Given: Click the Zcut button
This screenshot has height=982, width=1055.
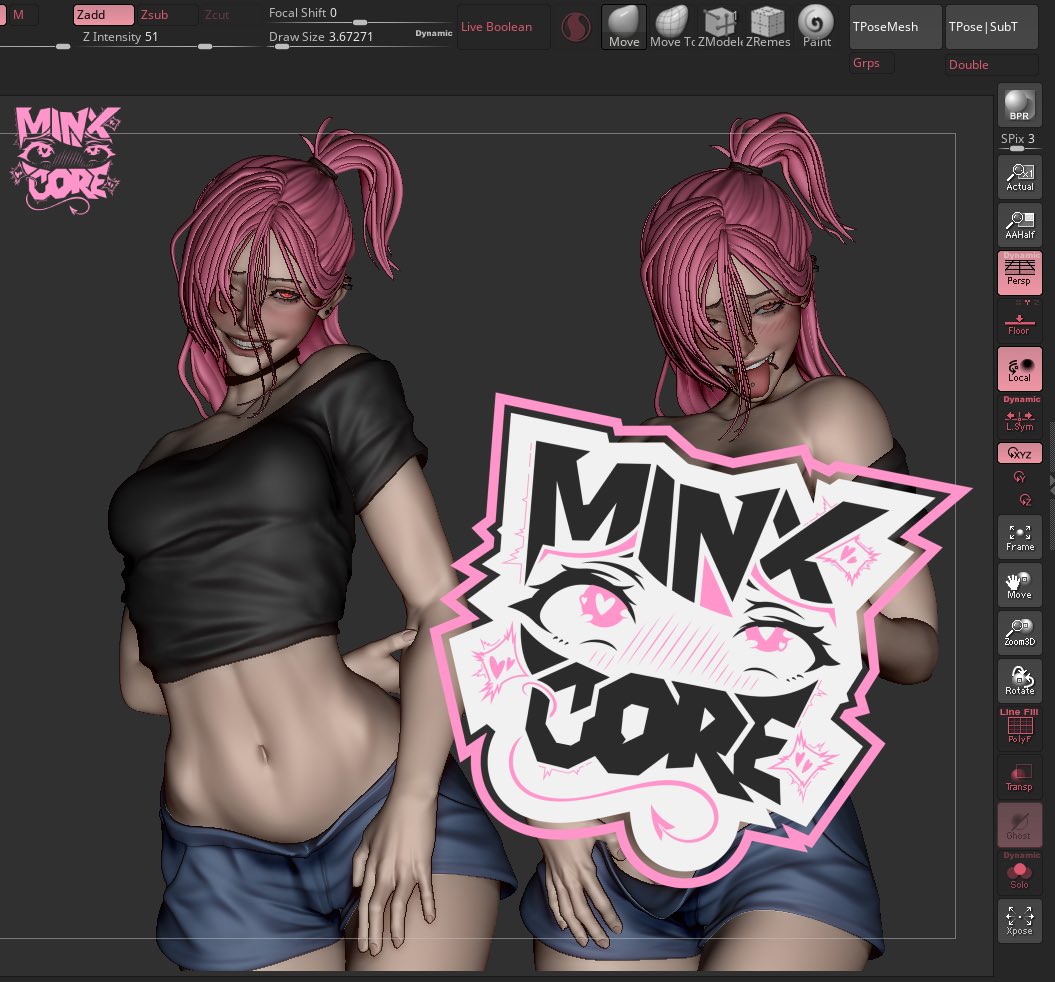Looking at the screenshot, I should (x=229, y=15).
